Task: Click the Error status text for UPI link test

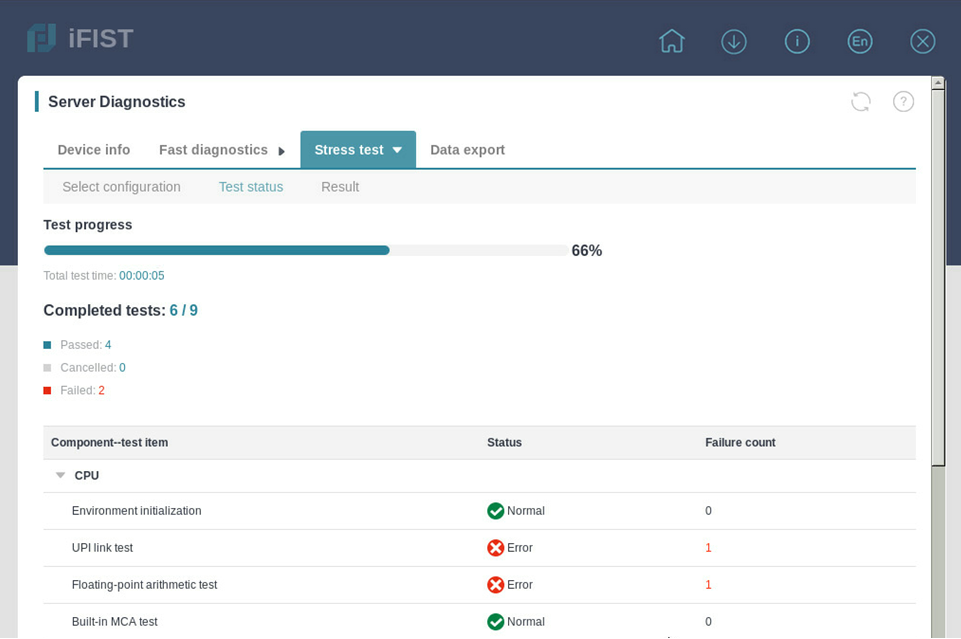Action: 520,548
